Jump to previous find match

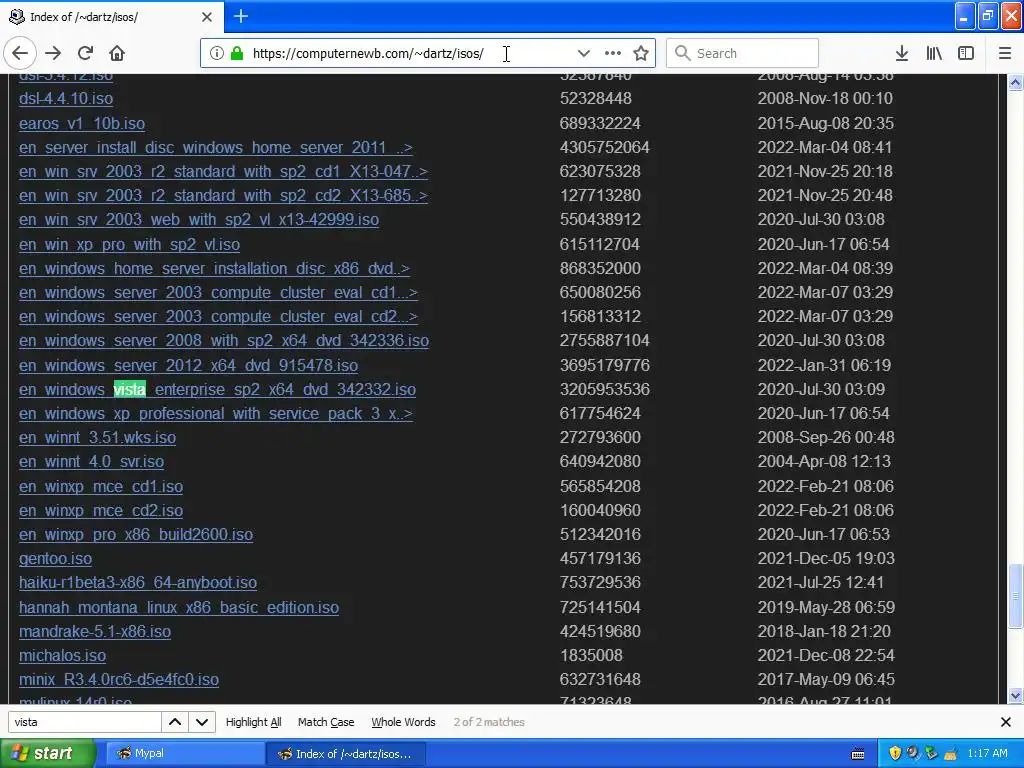(x=175, y=722)
